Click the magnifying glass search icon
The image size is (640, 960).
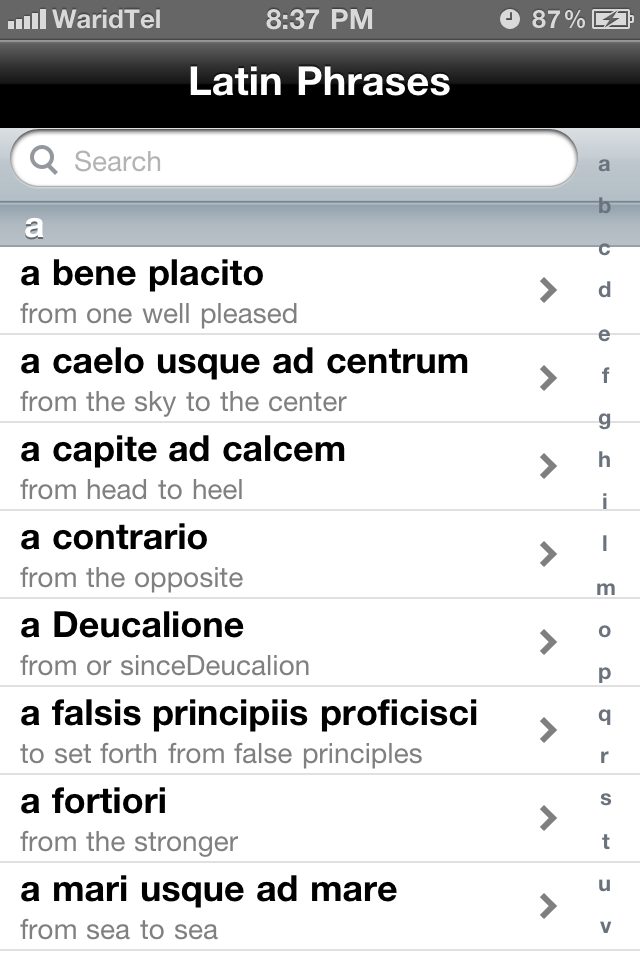click(x=44, y=160)
